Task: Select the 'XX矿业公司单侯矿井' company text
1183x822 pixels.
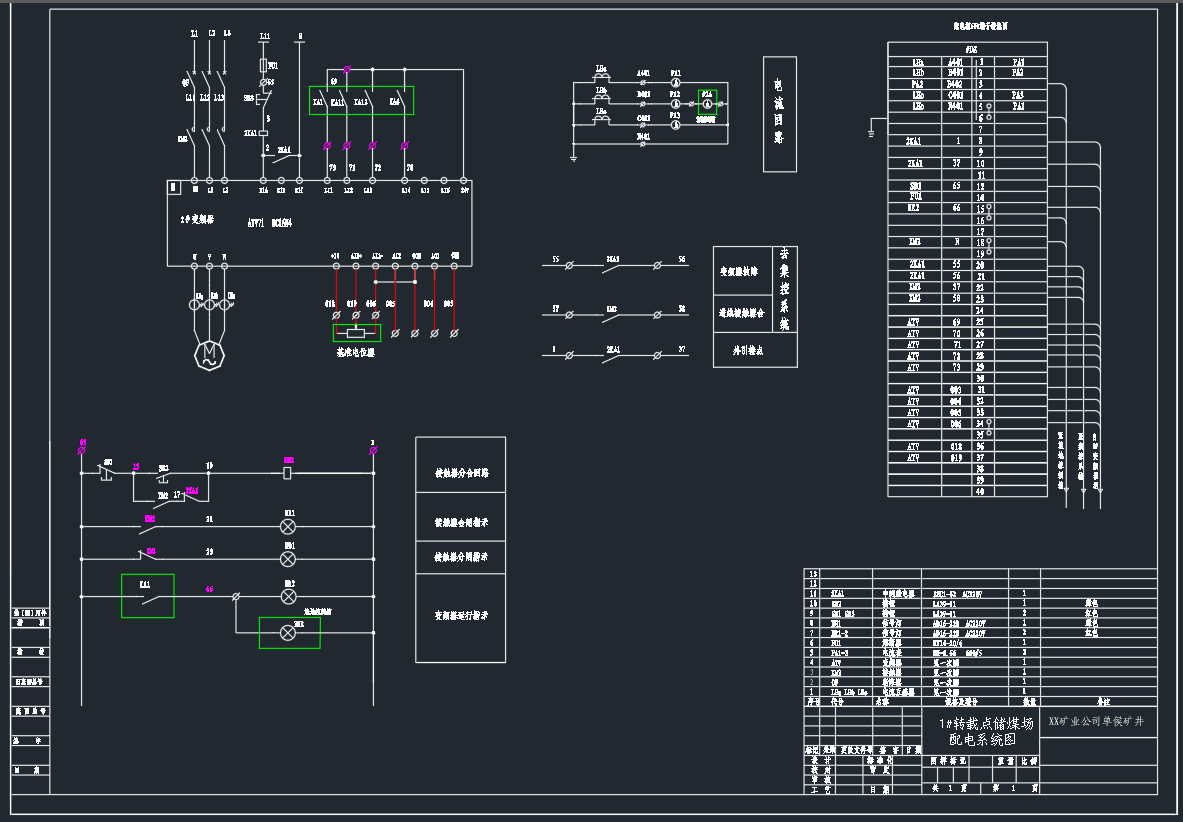Action: 1095,720
